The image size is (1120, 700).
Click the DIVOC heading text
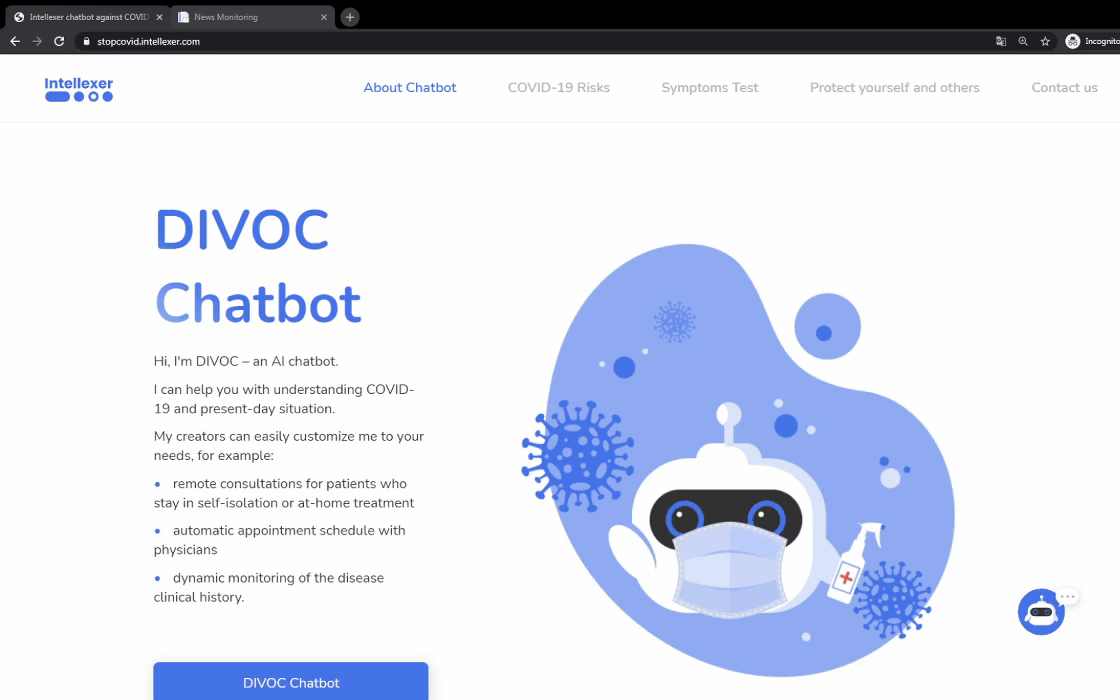click(242, 230)
